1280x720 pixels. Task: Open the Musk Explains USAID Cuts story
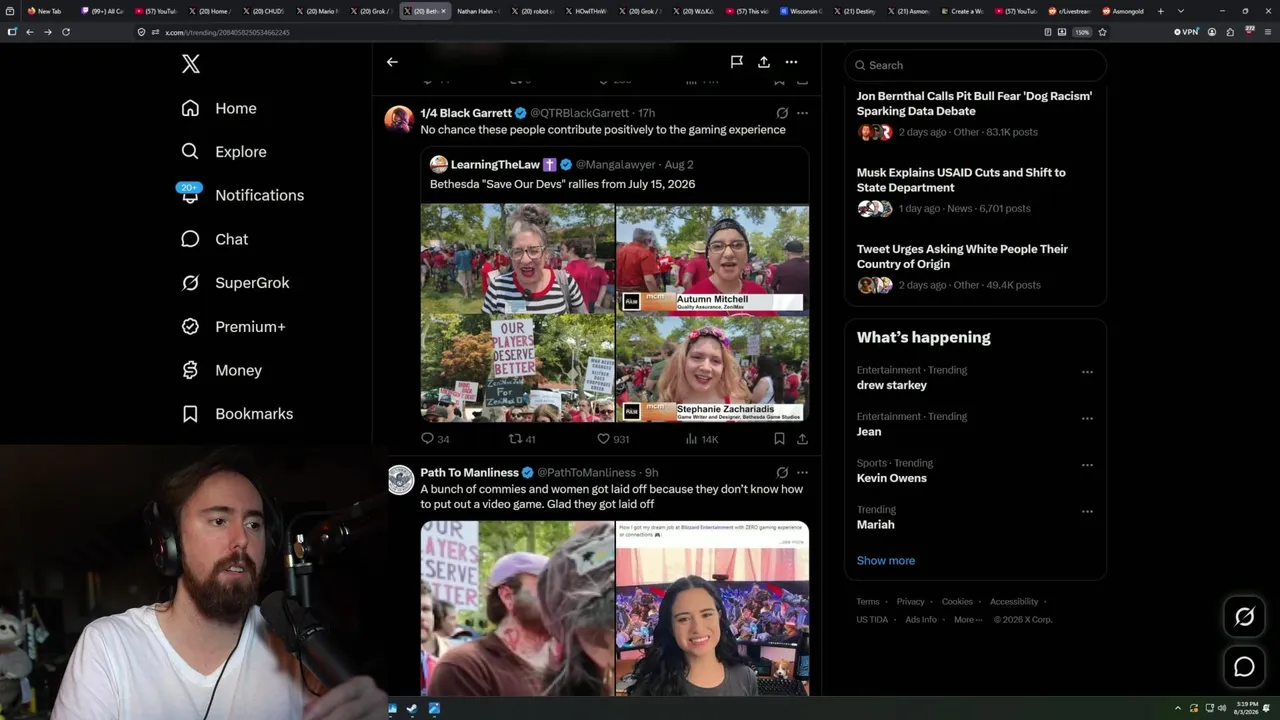(x=975, y=190)
